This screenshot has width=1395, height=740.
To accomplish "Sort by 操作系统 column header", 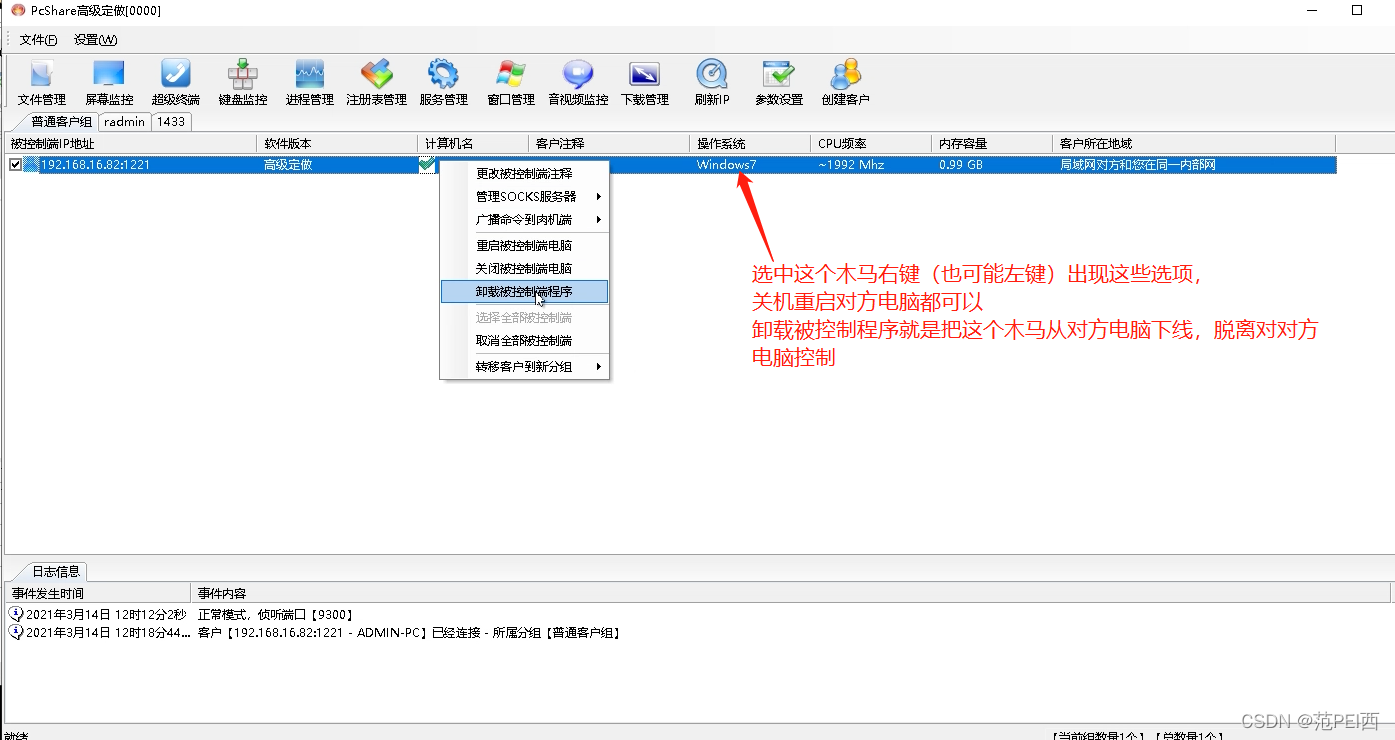I will 750,144.
